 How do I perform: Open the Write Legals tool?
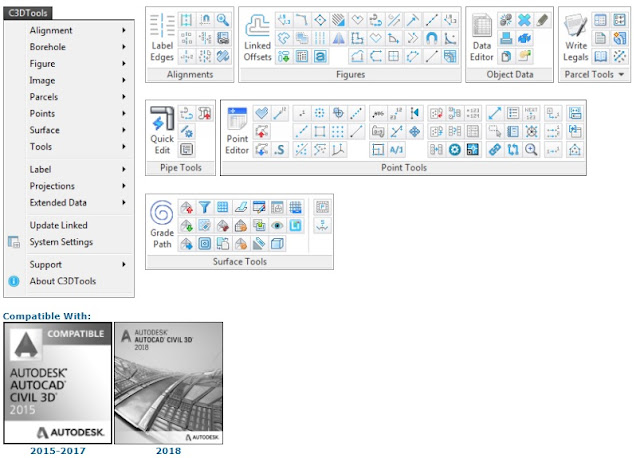[576, 38]
